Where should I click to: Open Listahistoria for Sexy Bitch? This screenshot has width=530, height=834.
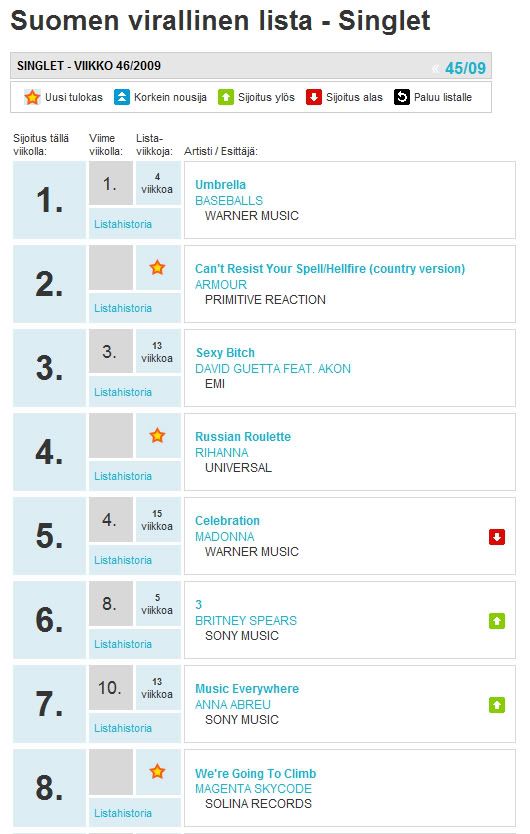click(123, 393)
